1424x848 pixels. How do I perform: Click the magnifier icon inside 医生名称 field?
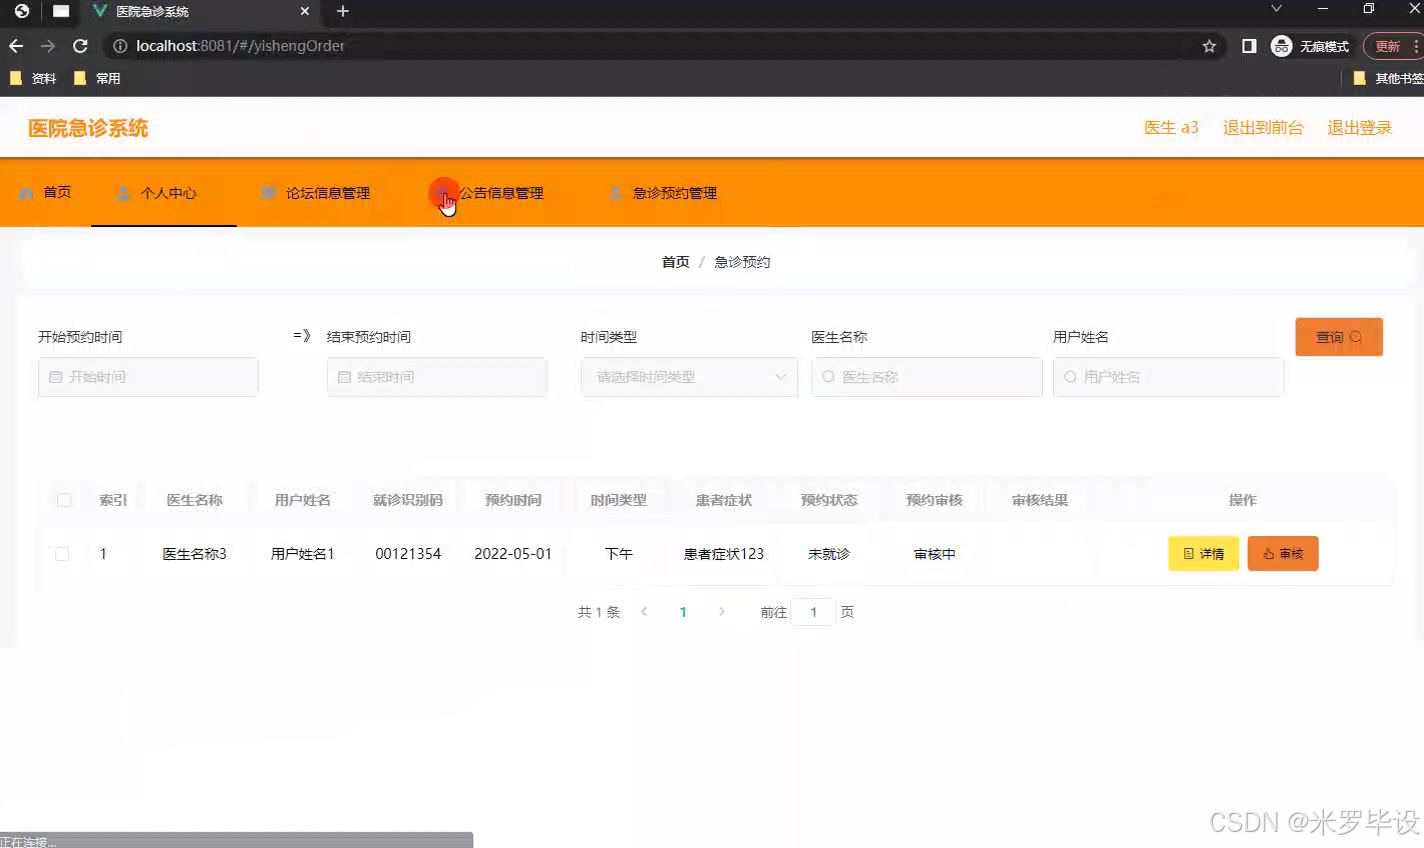coord(829,377)
